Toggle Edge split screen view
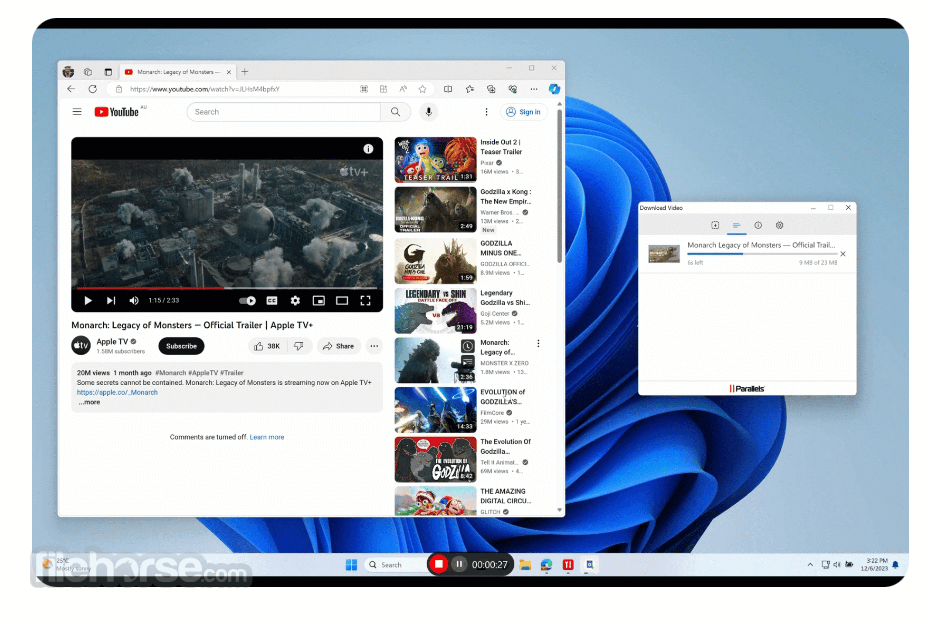This screenshot has width=932, height=618. point(448,89)
